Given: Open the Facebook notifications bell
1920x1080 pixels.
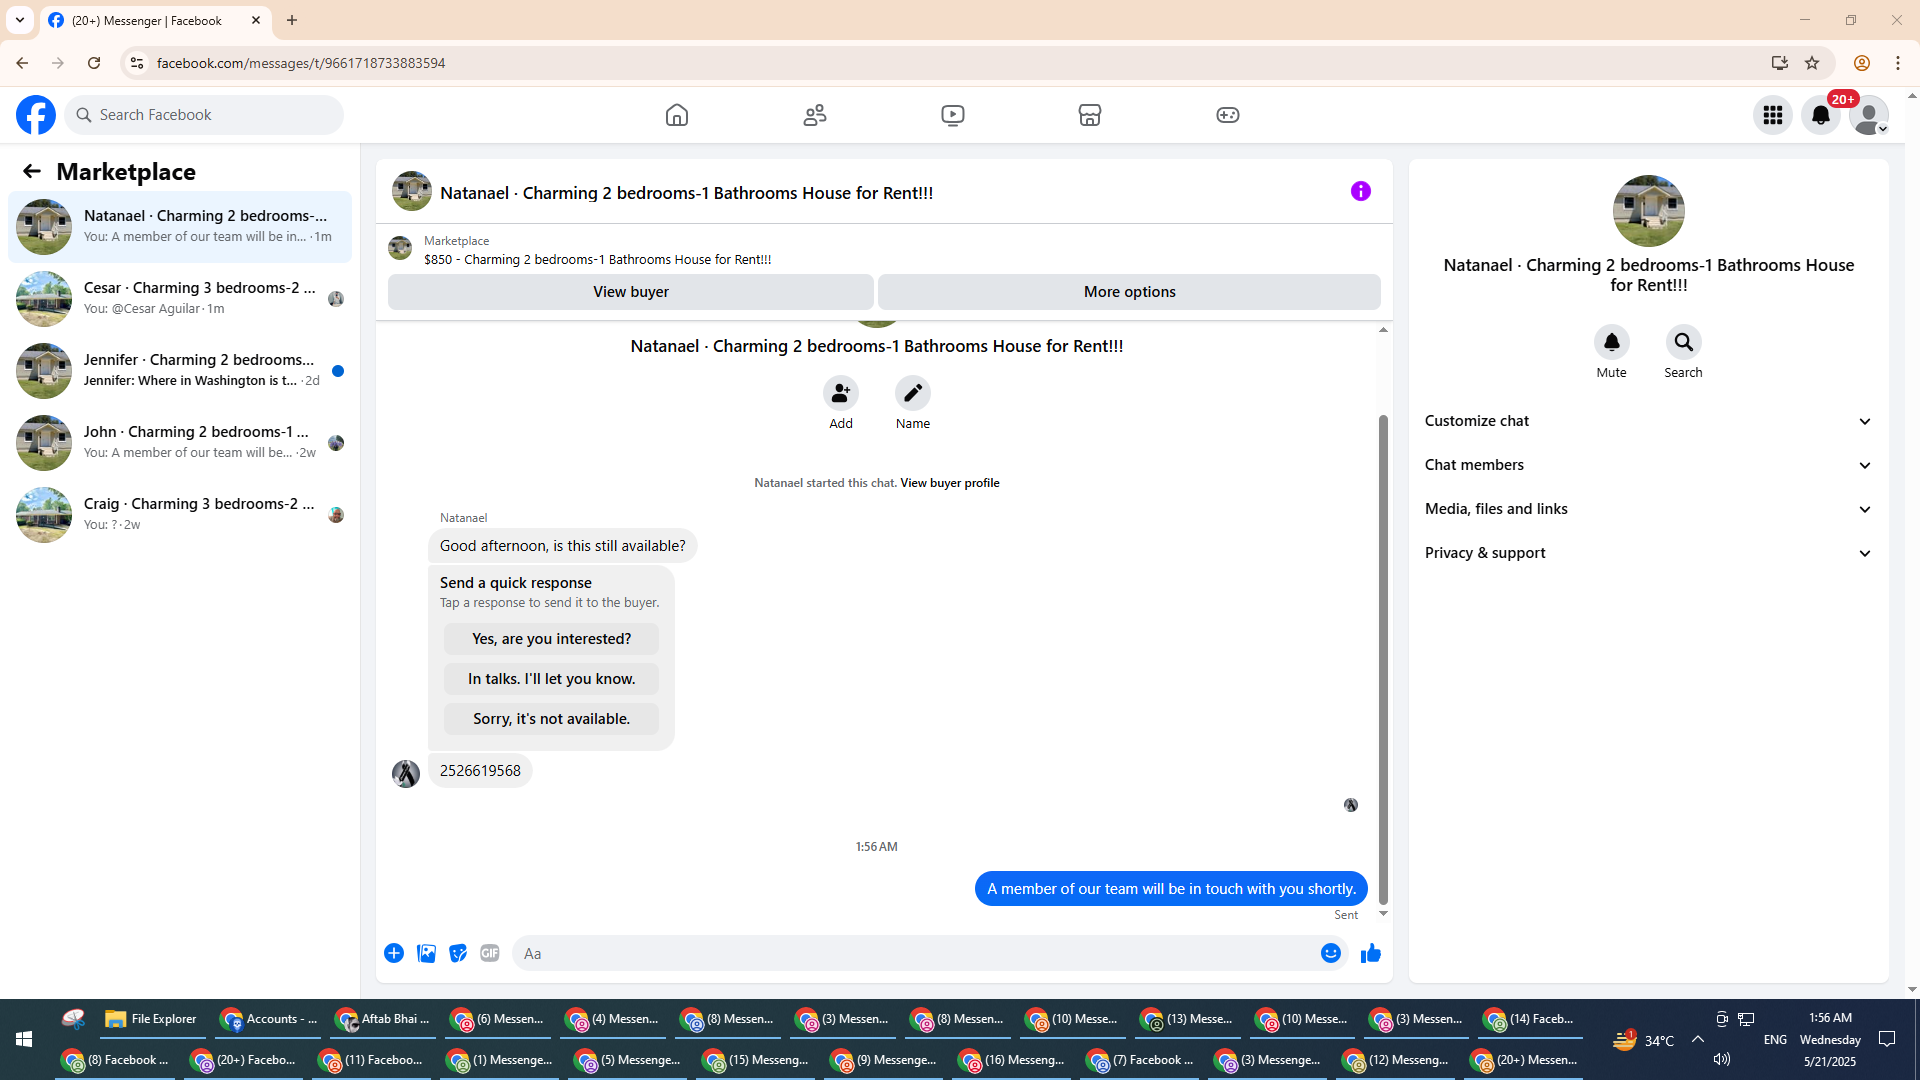Looking at the screenshot, I should point(1820,115).
